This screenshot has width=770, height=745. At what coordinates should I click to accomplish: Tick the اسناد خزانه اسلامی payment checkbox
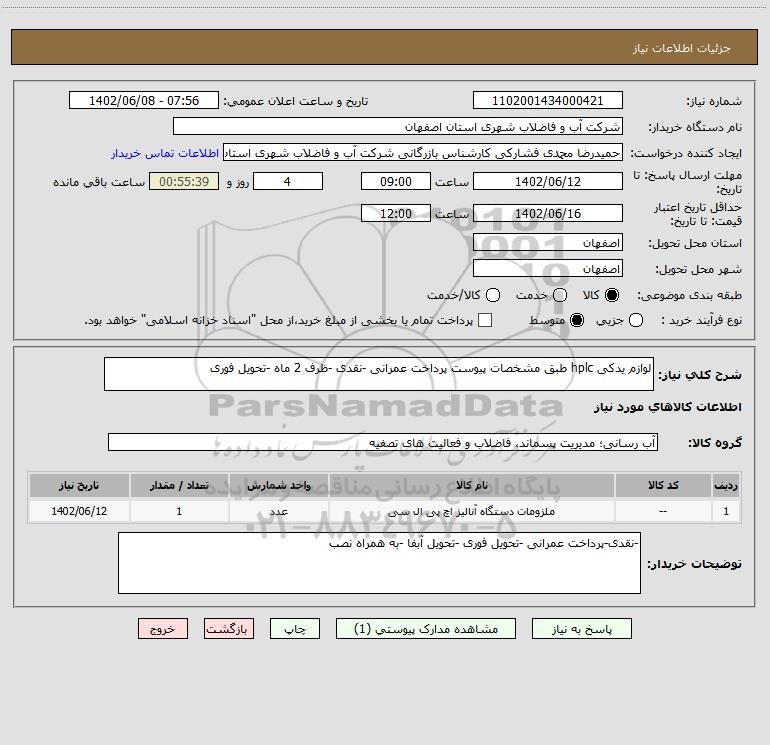pyautogui.click(x=485, y=320)
